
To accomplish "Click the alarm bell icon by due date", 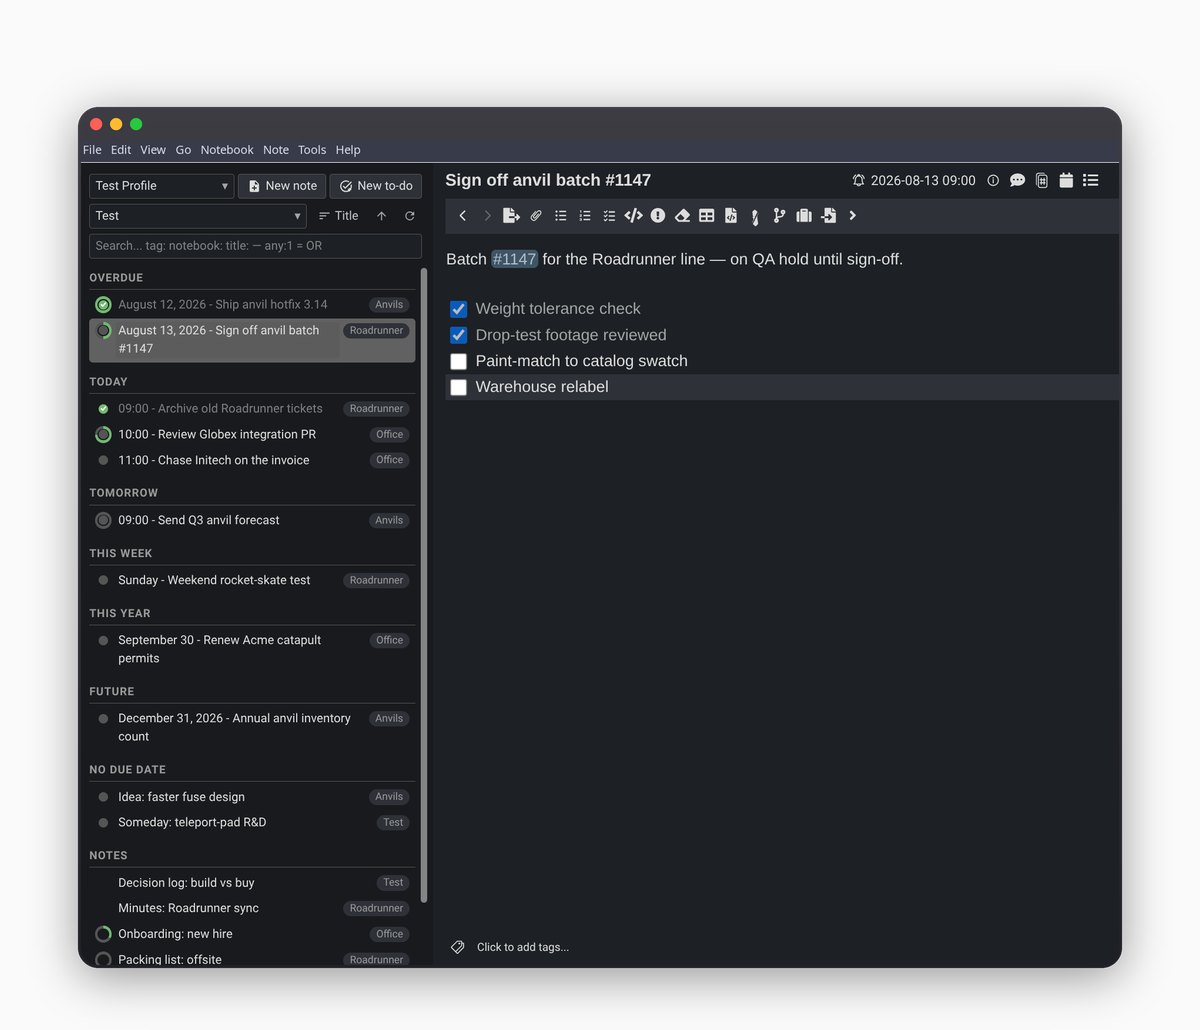I will (x=858, y=181).
